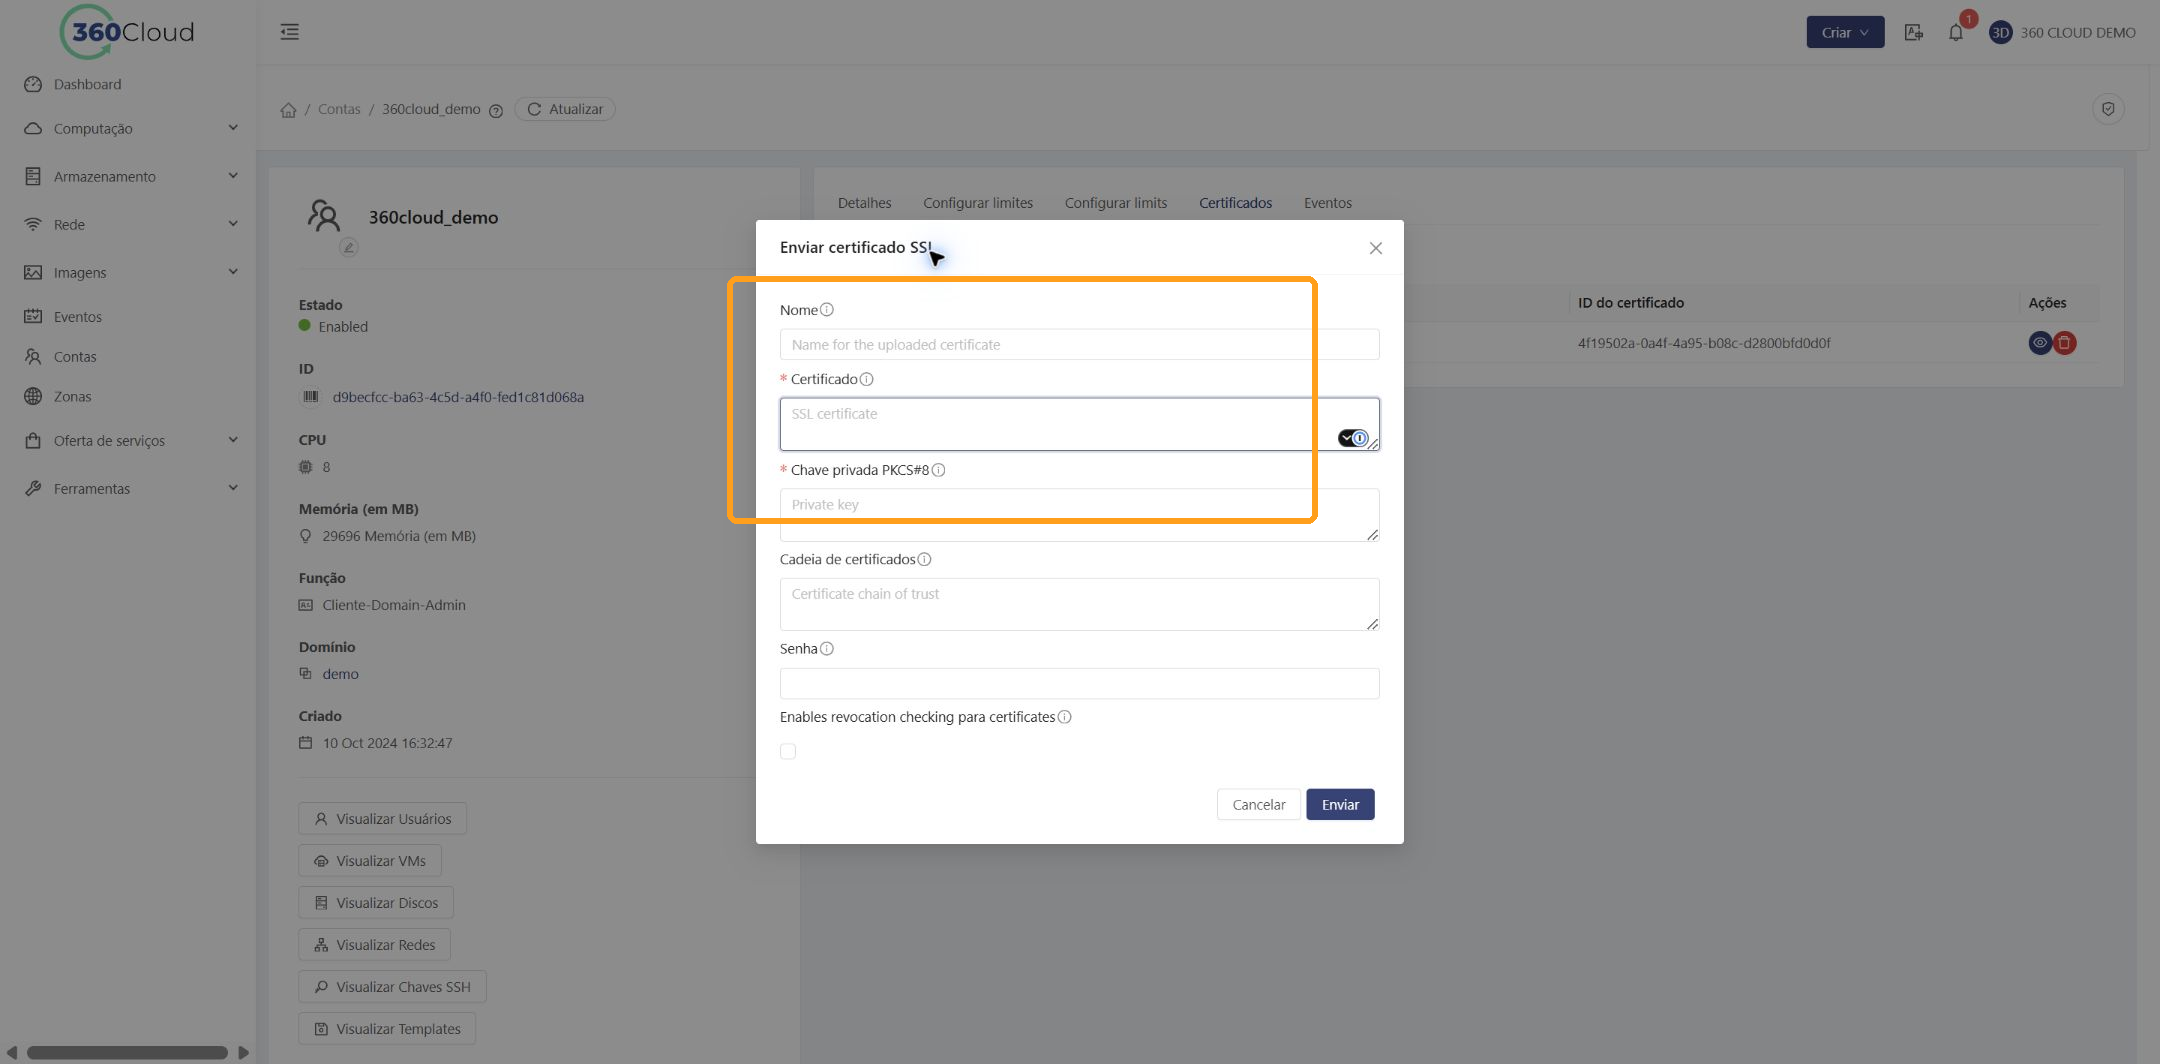2160x1064 pixels.
Task: Go to home via breadcrumb house icon
Action: click(288, 110)
